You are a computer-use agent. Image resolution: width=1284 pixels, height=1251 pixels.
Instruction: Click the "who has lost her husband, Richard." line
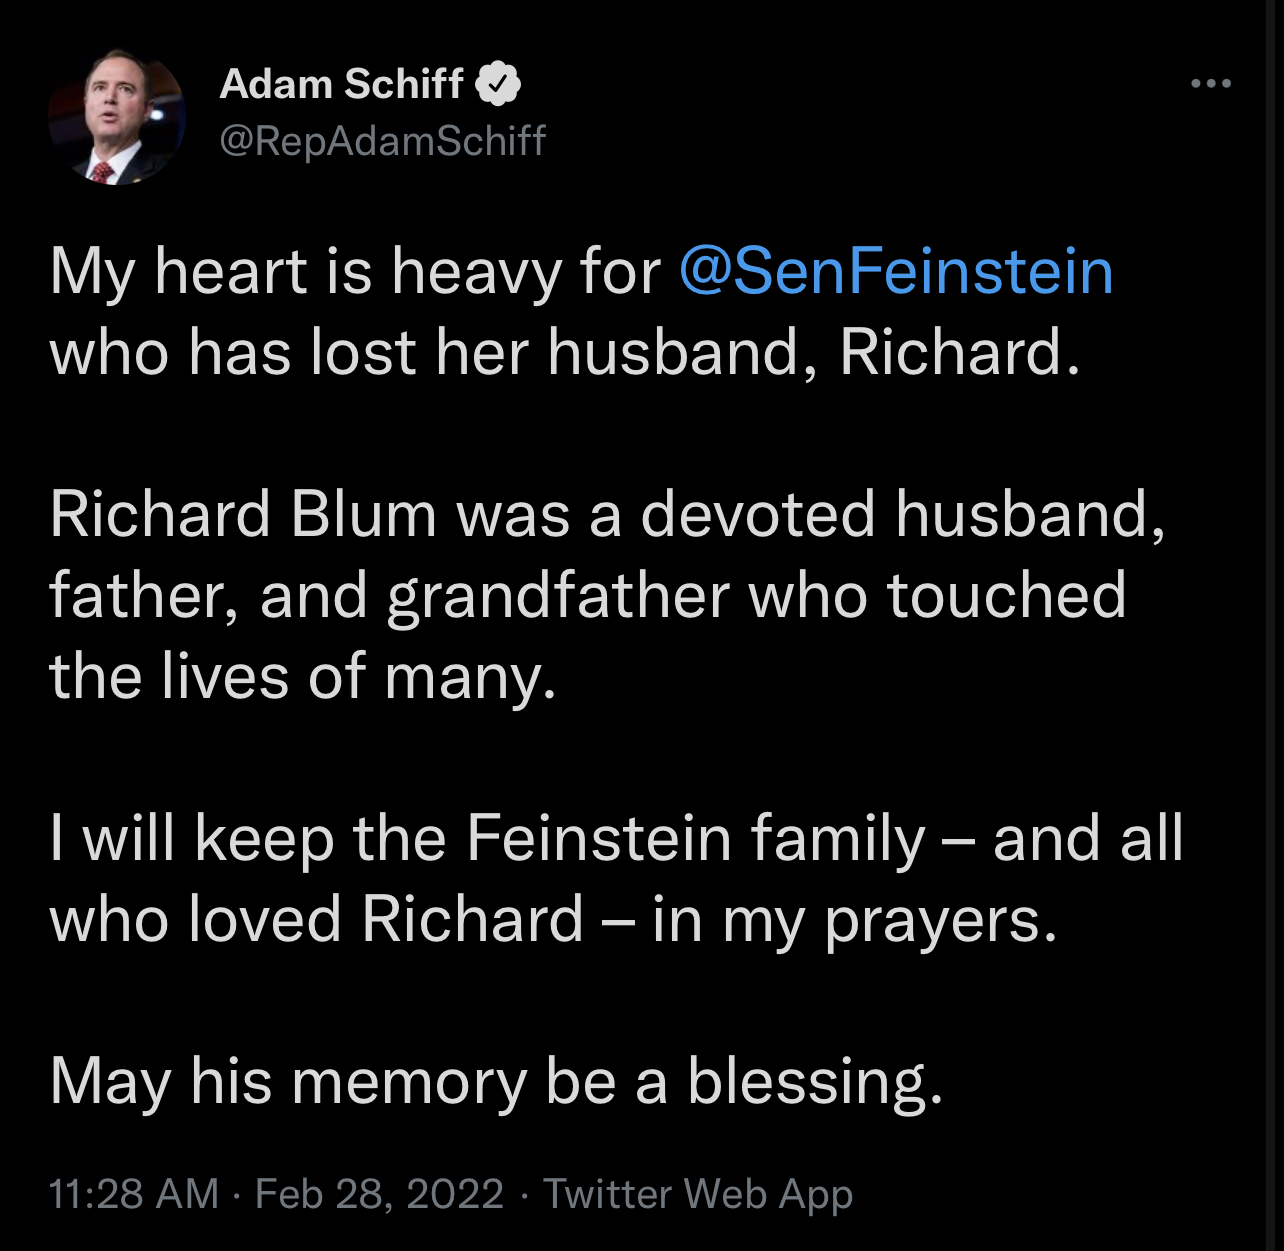coord(566,353)
